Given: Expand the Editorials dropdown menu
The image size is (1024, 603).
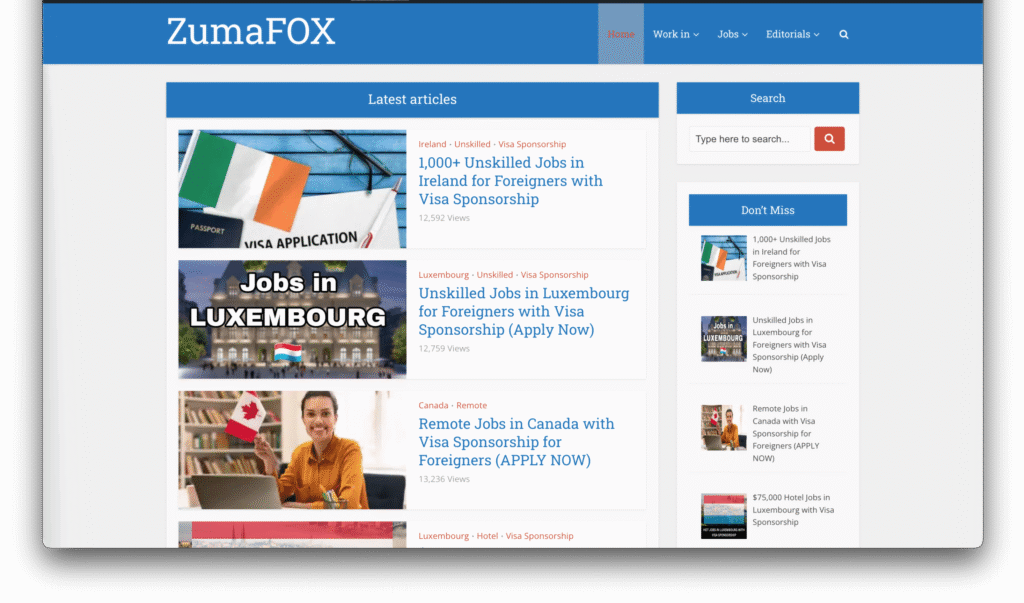Looking at the screenshot, I should click(x=792, y=34).
